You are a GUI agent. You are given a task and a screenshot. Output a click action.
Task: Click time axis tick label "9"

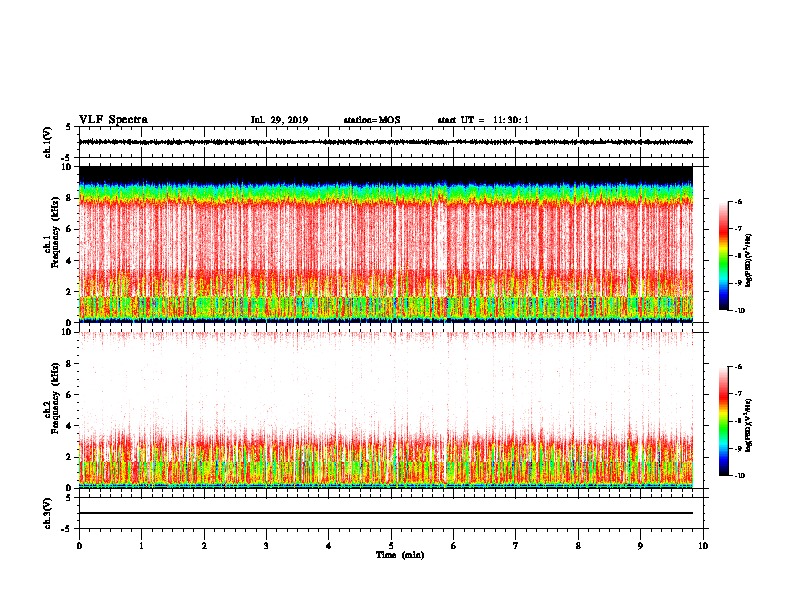click(x=640, y=546)
